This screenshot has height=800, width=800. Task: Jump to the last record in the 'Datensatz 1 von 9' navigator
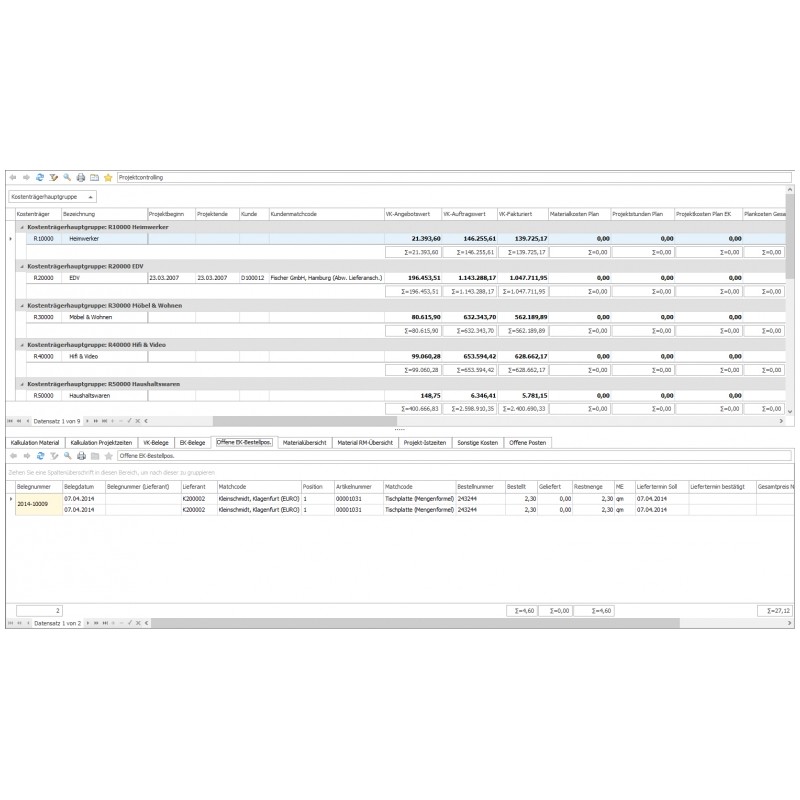pos(104,421)
